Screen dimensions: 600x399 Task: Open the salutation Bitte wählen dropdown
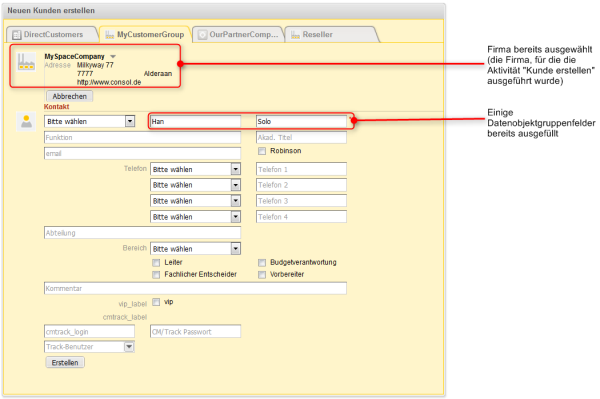pos(90,121)
